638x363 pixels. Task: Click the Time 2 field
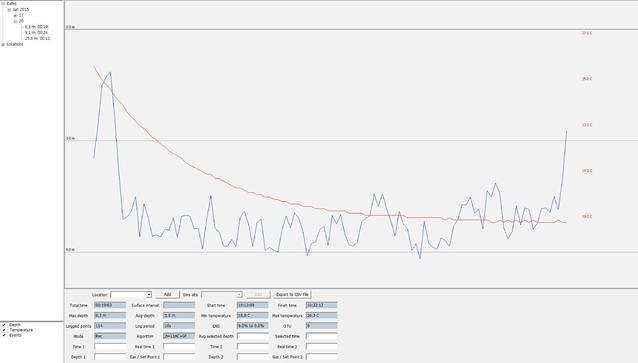point(252,347)
